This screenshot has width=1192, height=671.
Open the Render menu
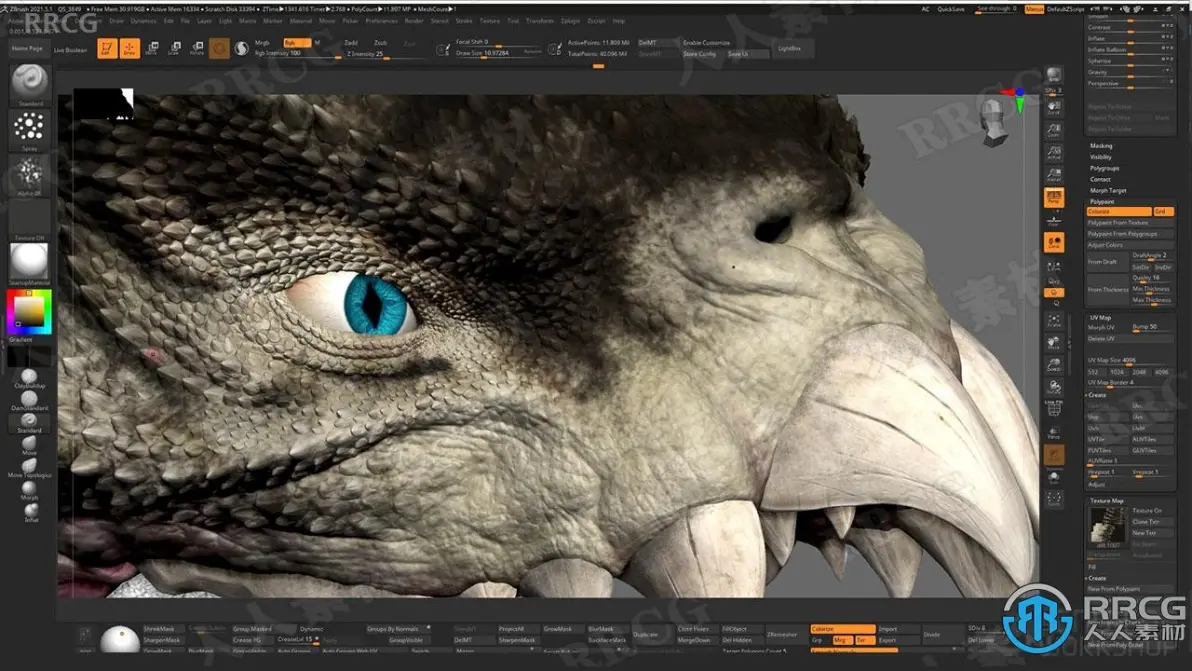(x=414, y=21)
